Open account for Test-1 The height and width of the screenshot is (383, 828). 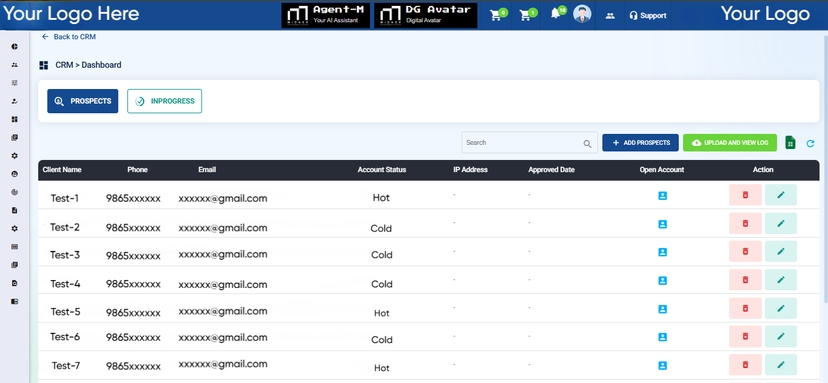(x=662, y=195)
